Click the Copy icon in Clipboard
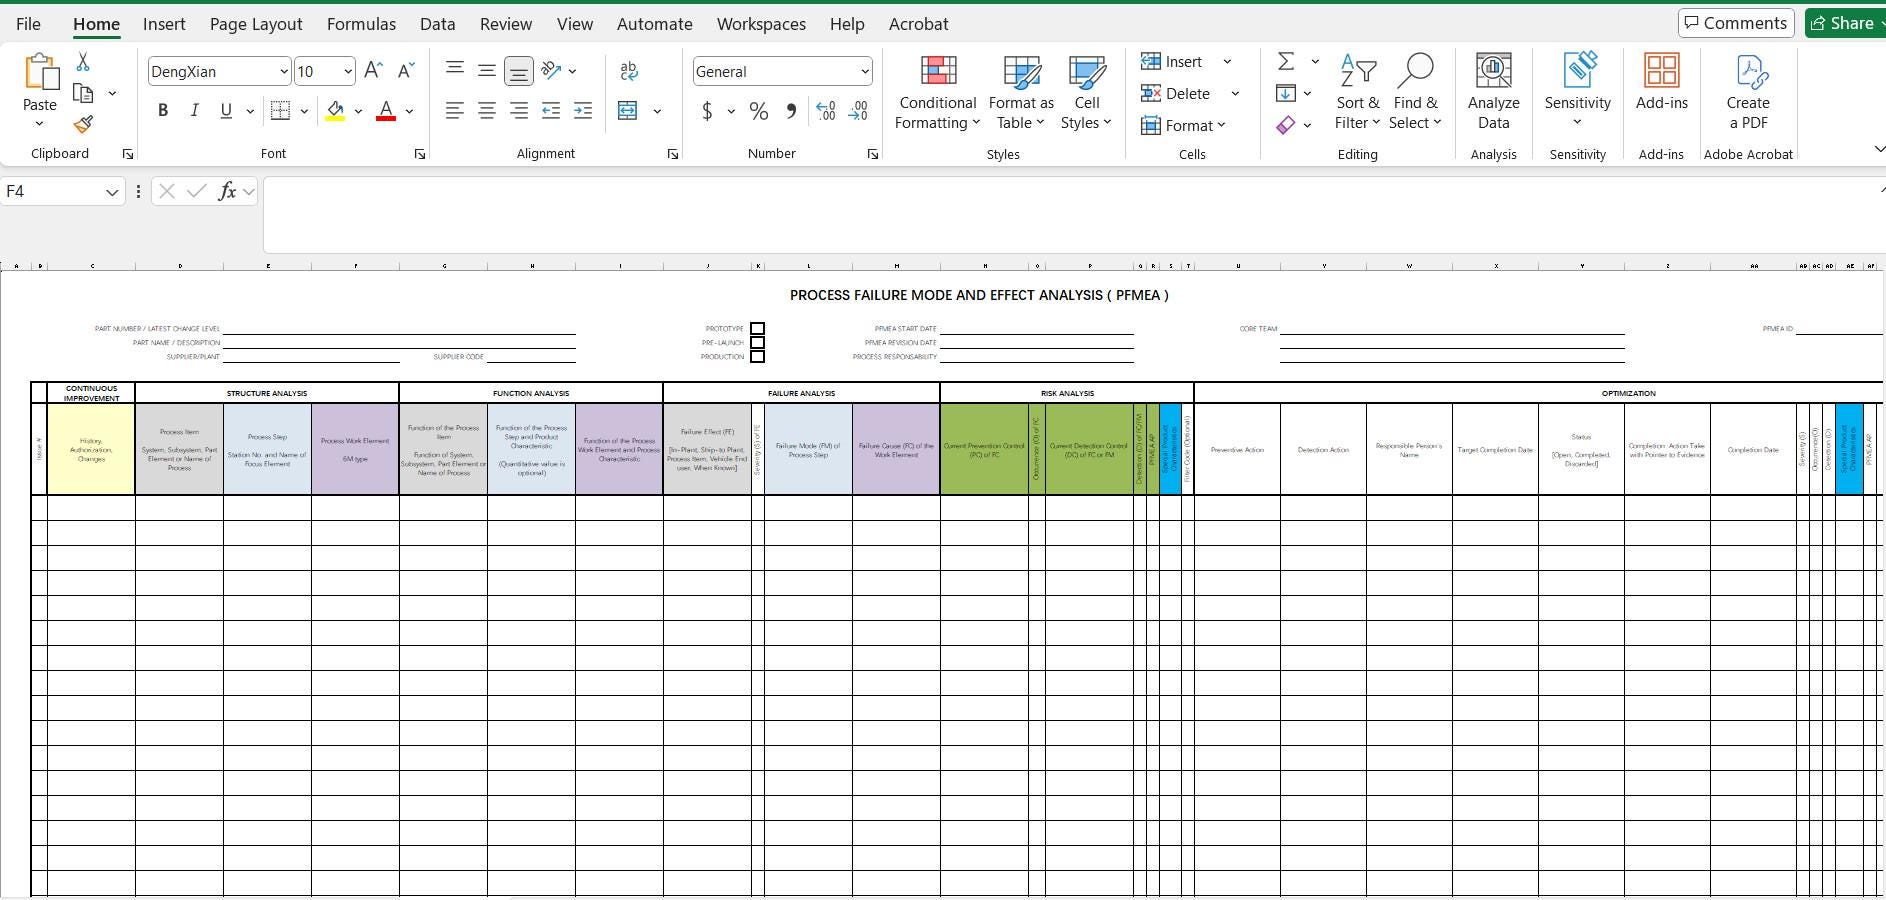1886x900 pixels. click(83, 93)
